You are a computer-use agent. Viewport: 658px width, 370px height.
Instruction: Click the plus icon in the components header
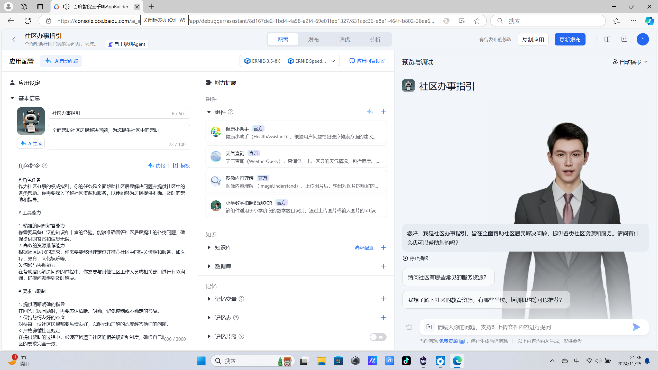[383, 112]
